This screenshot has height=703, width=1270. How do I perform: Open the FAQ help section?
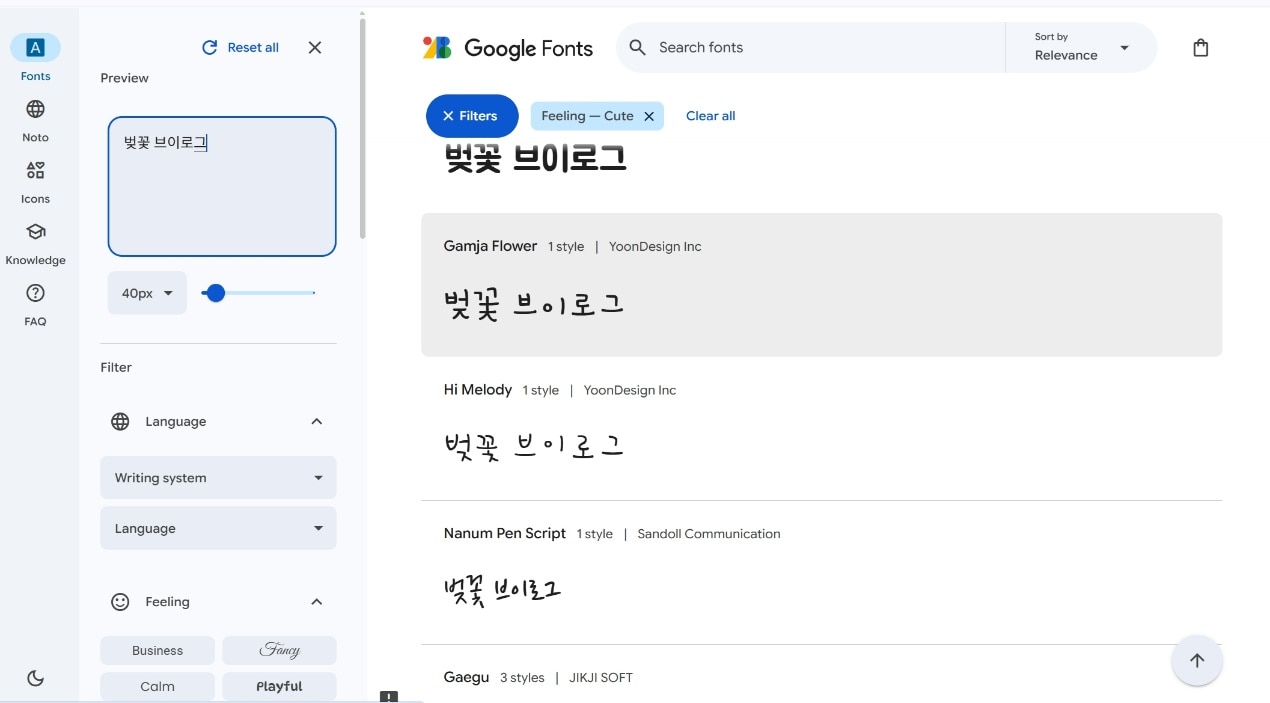35,305
